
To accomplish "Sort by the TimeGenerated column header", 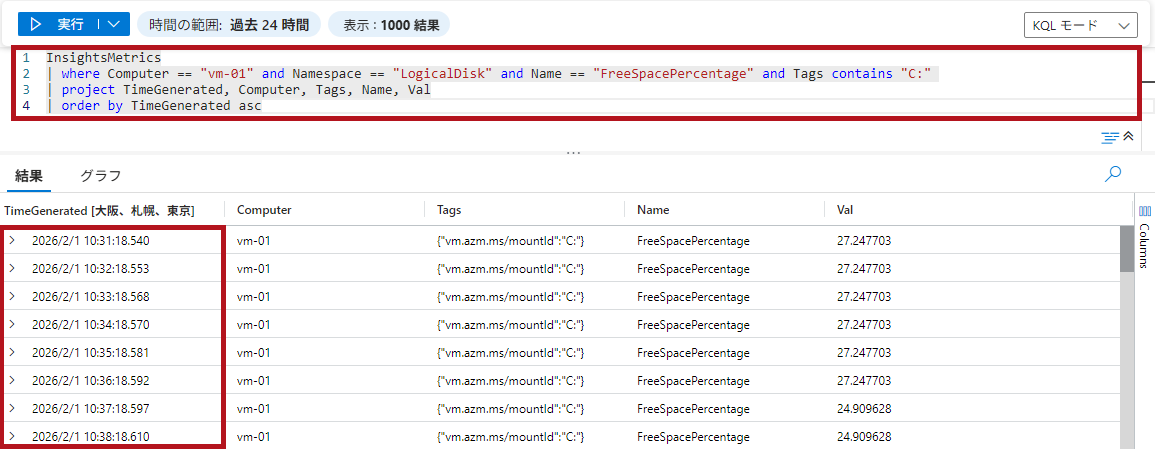I will [x=99, y=210].
